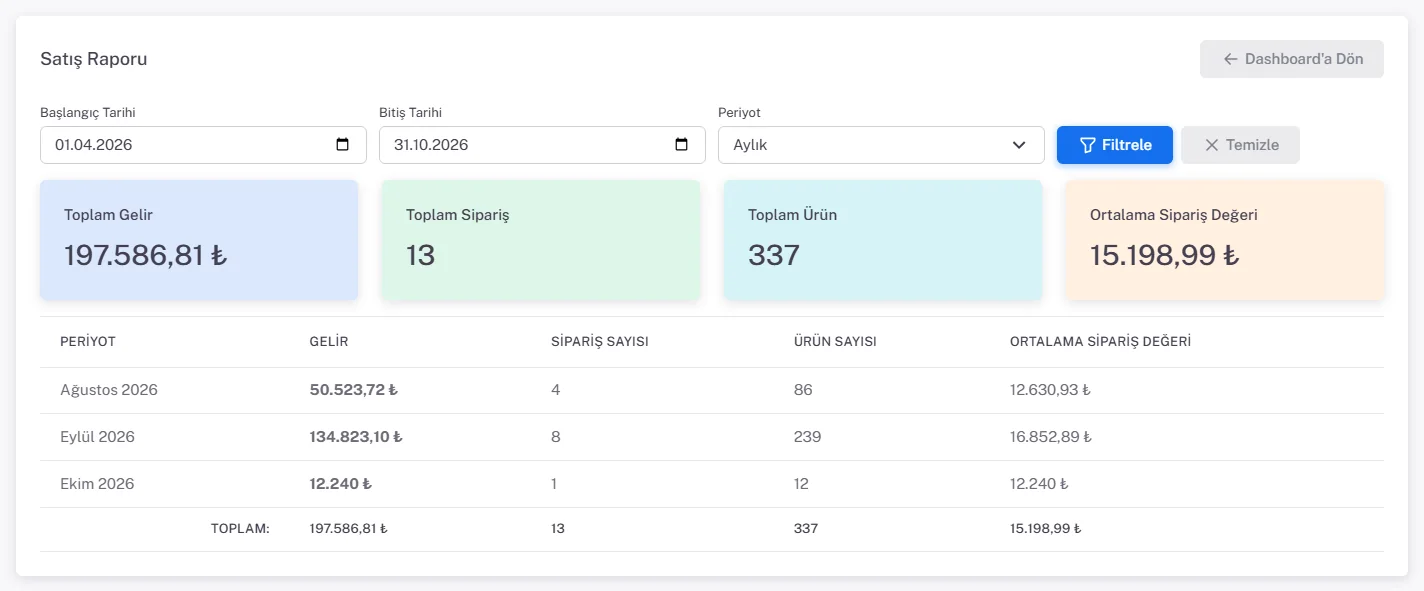Image resolution: width=1424 pixels, height=591 pixels.
Task: Reset filters with the Temizle button
Action: [1240, 145]
